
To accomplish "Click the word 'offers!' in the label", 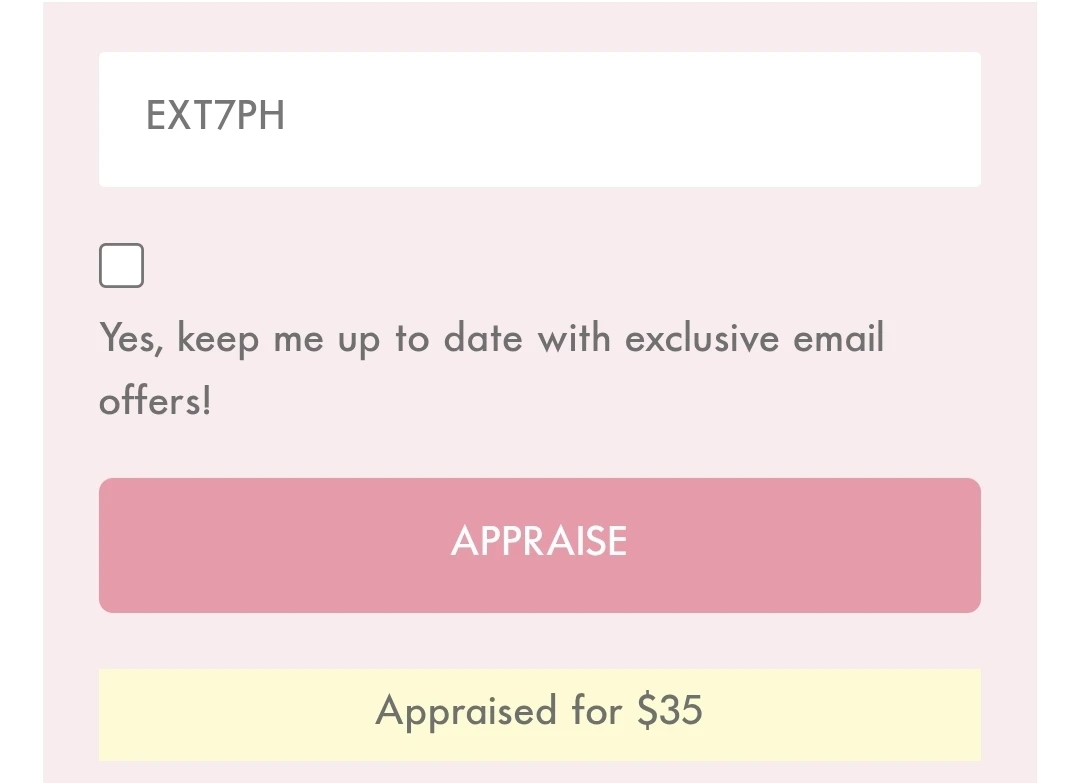I will click(x=155, y=401).
